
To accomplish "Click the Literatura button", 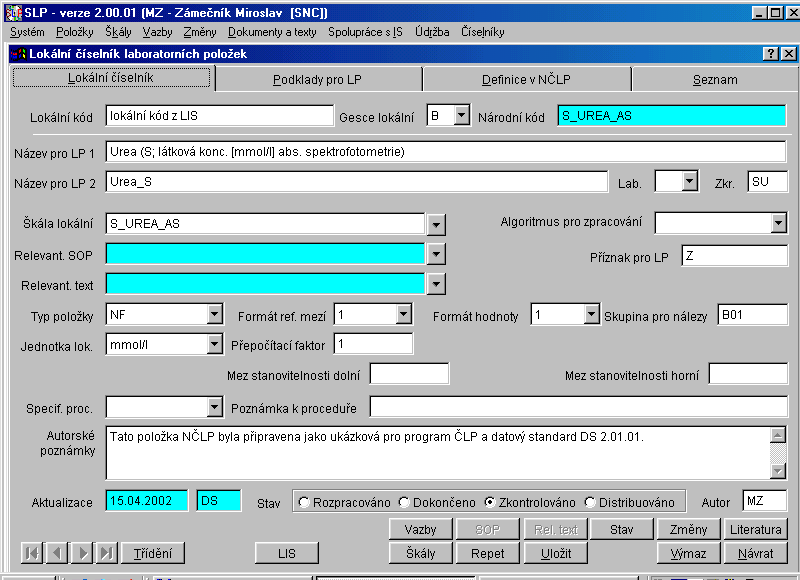I will [757, 529].
